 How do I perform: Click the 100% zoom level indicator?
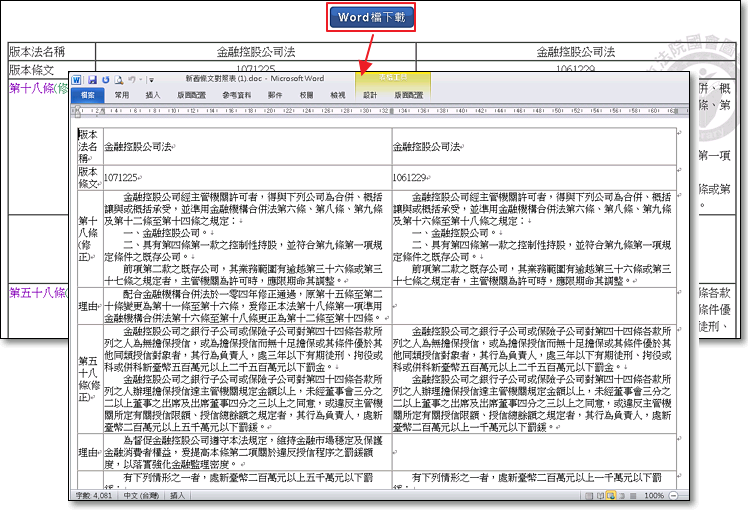(655, 495)
